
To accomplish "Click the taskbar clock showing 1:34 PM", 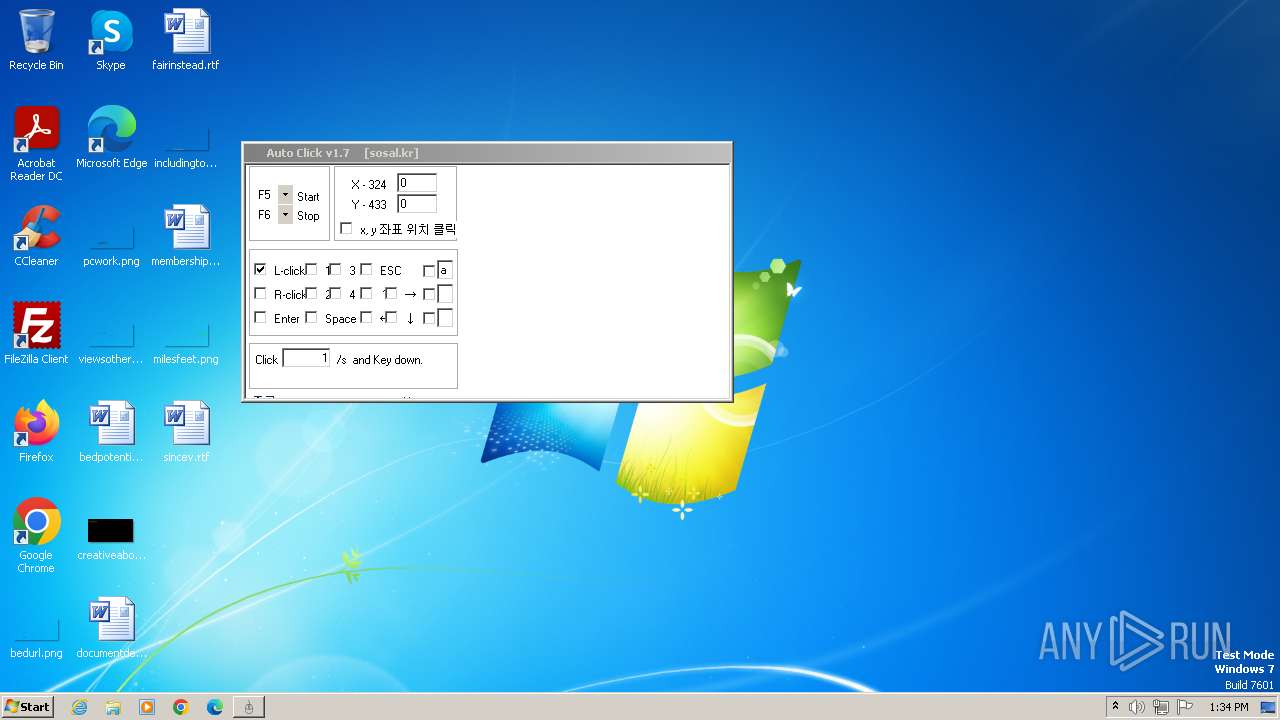I will [1228, 707].
